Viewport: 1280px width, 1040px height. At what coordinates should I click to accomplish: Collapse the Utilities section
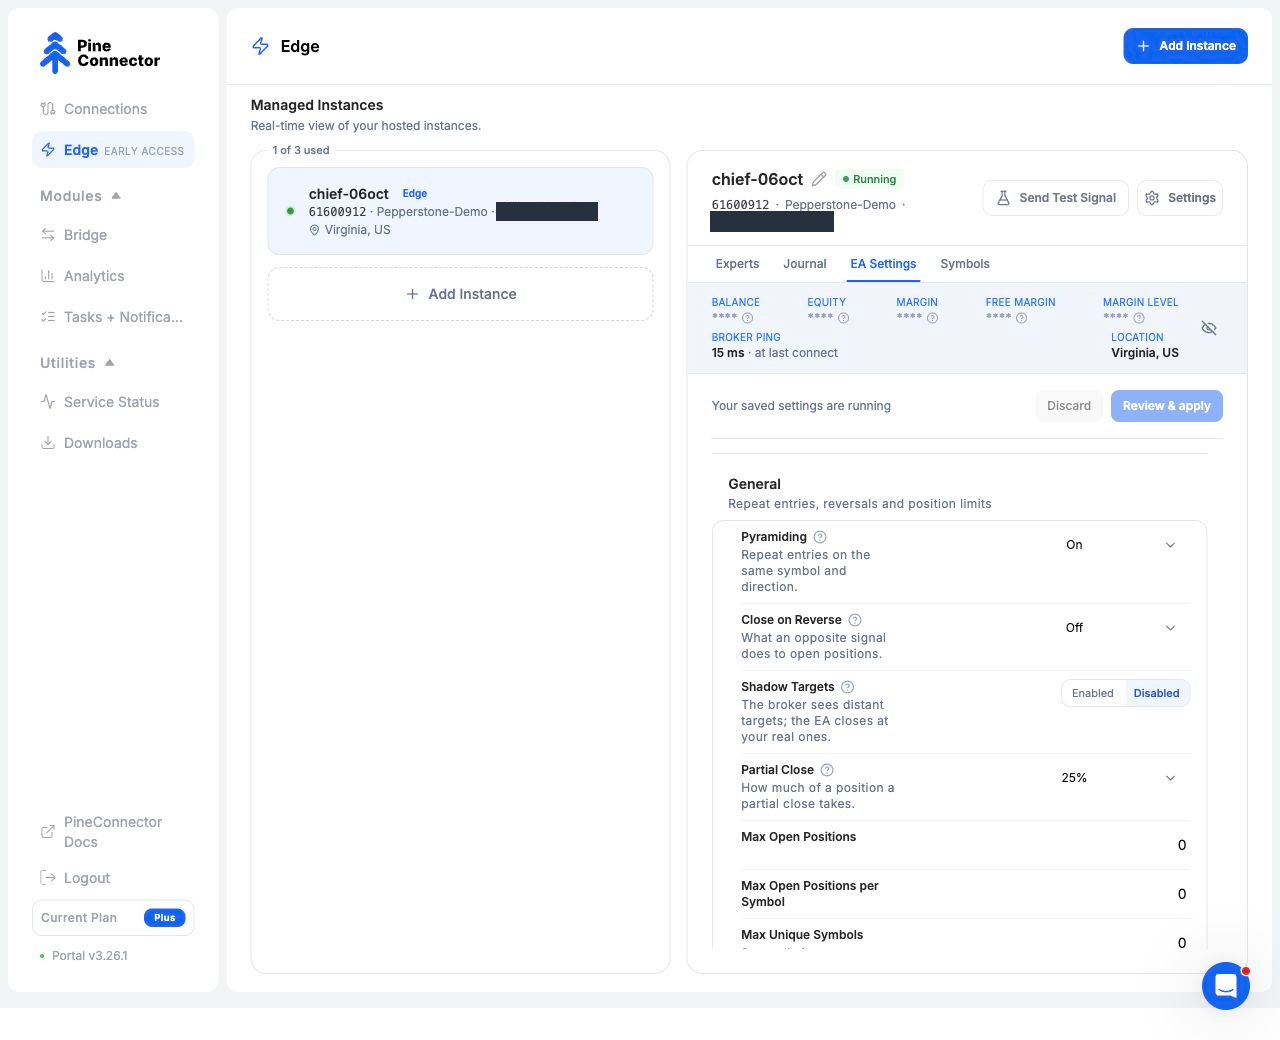78,363
